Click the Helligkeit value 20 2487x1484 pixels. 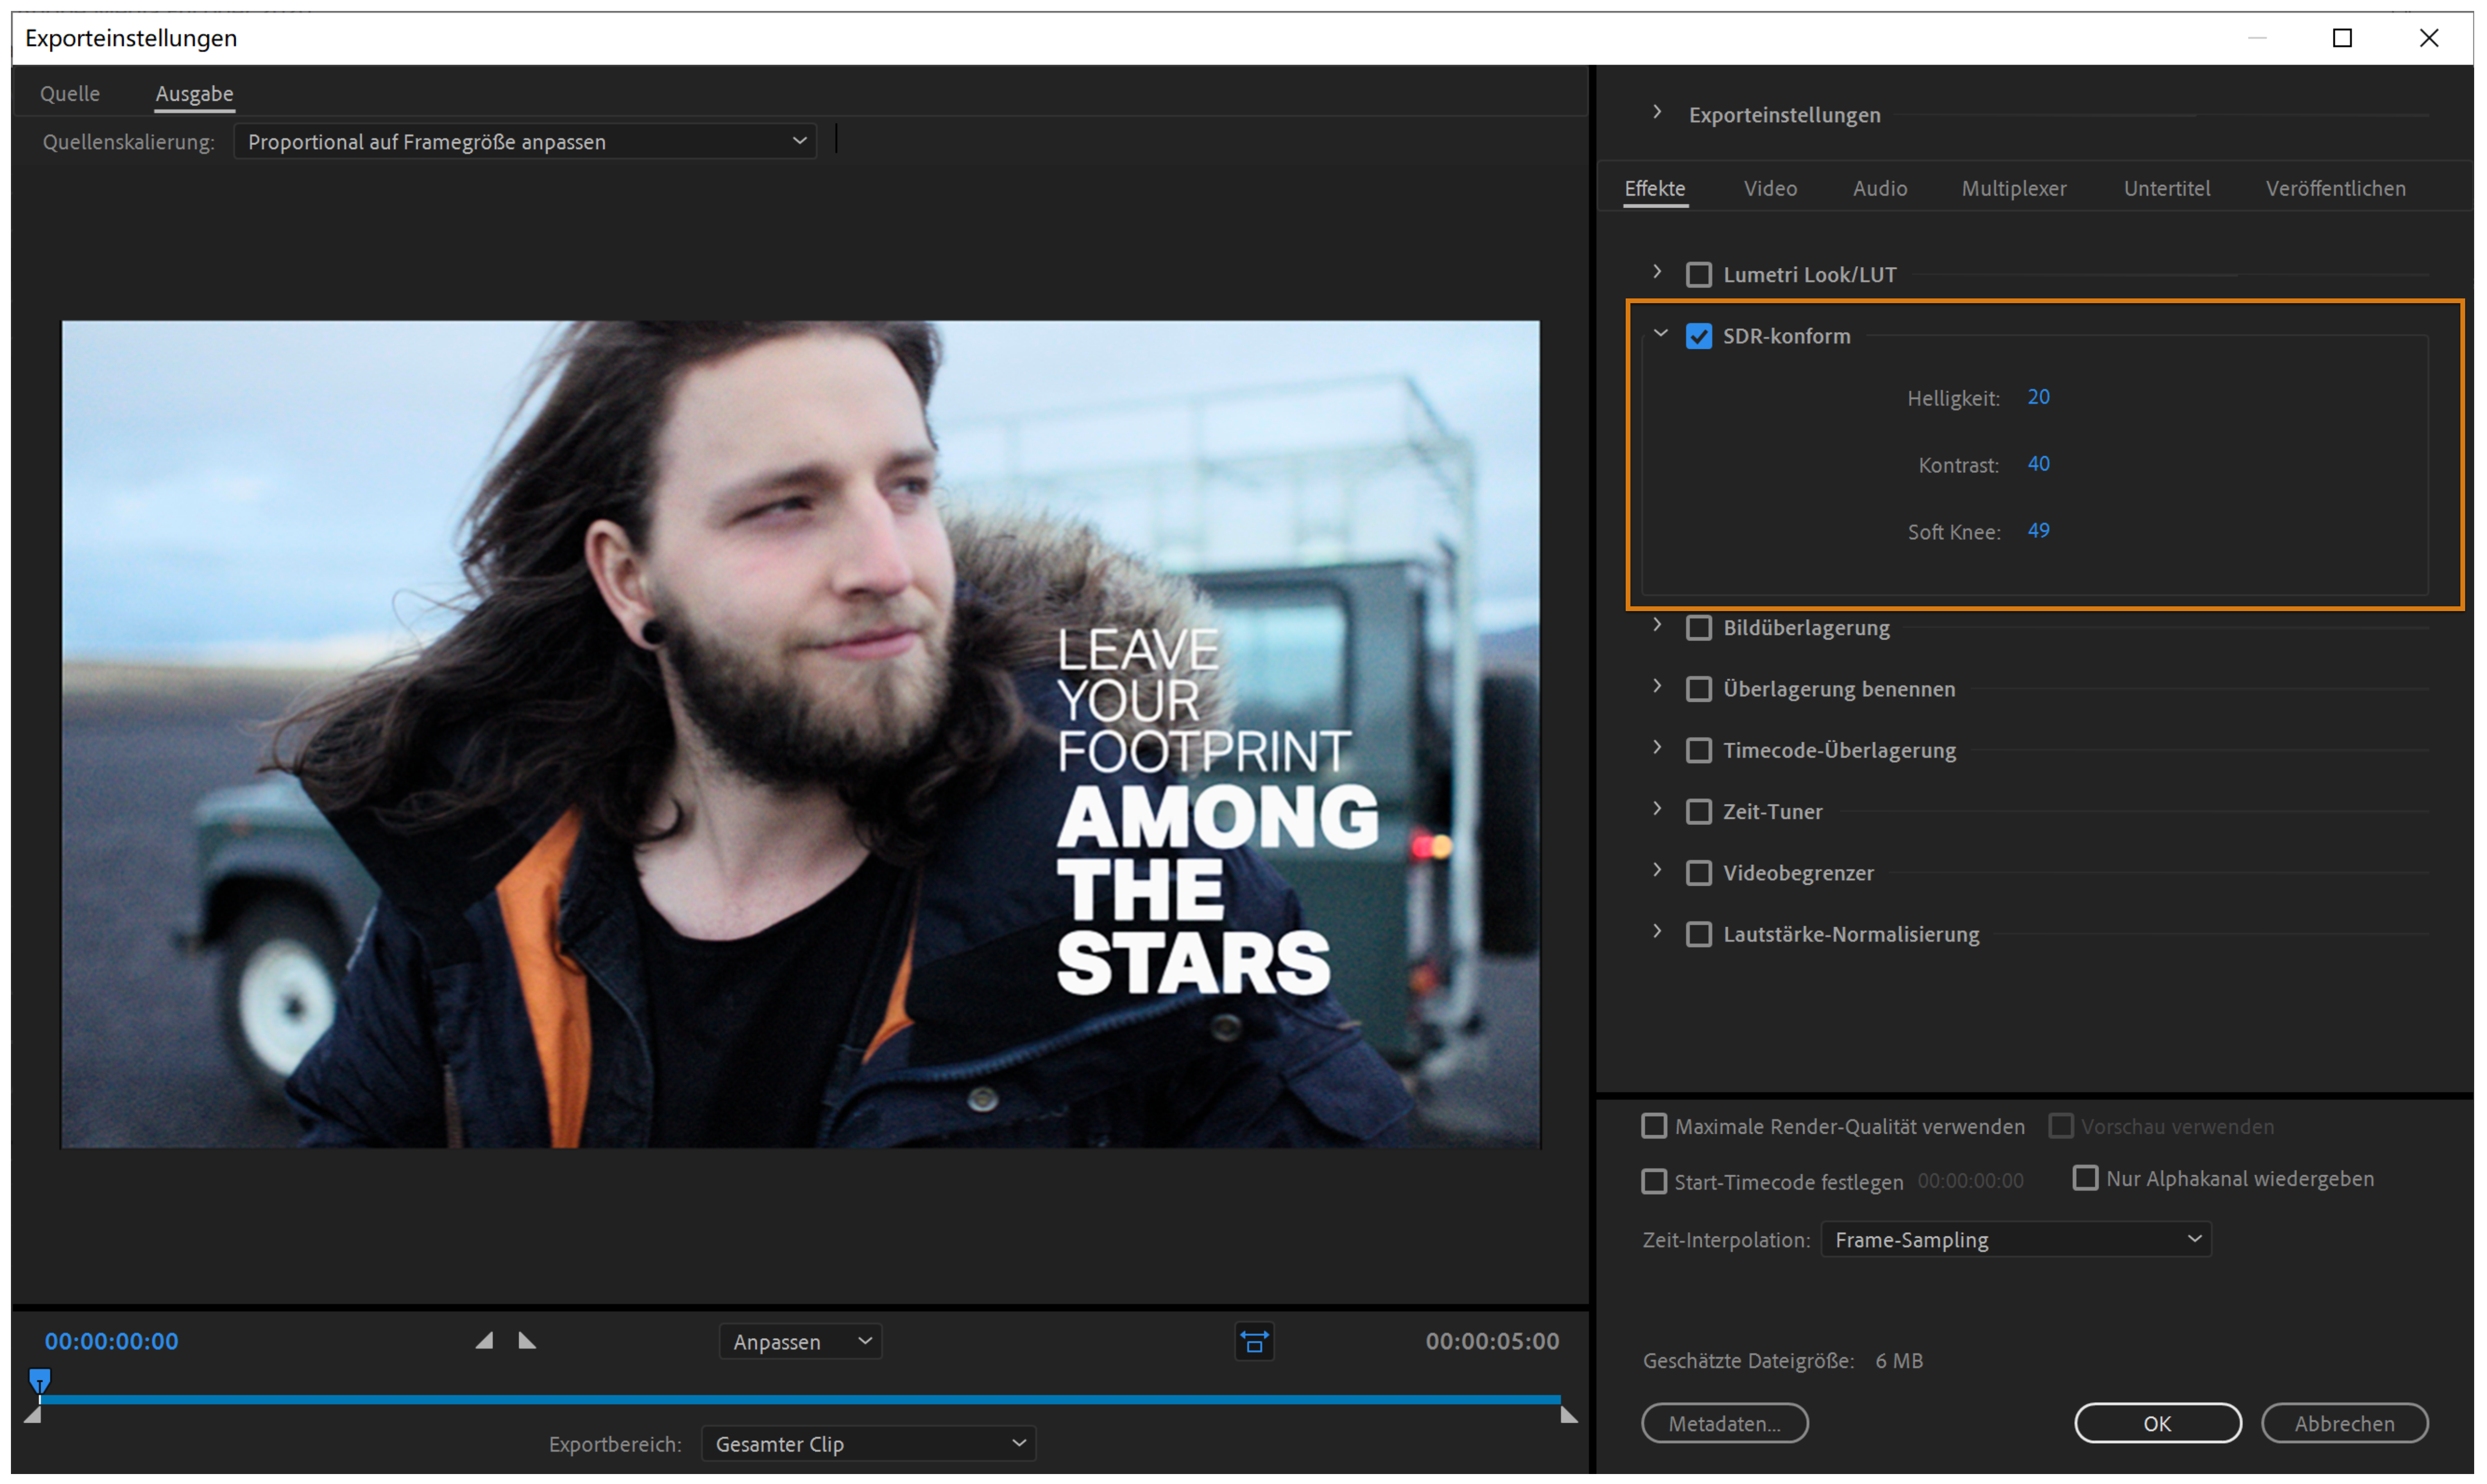2038,397
